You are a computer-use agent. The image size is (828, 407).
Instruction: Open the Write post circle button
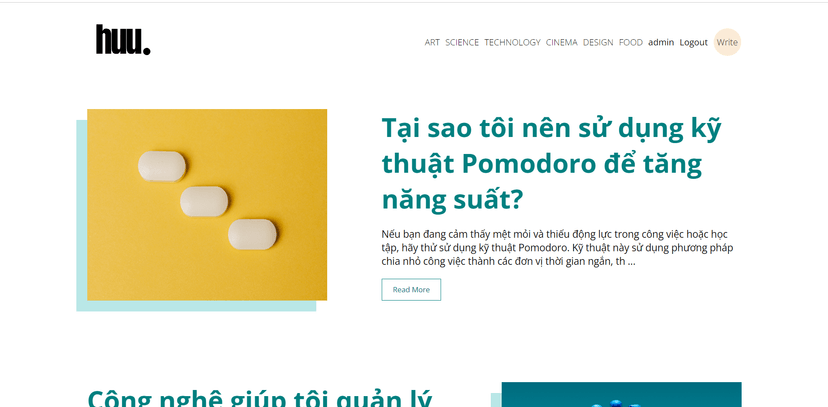[x=727, y=42]
